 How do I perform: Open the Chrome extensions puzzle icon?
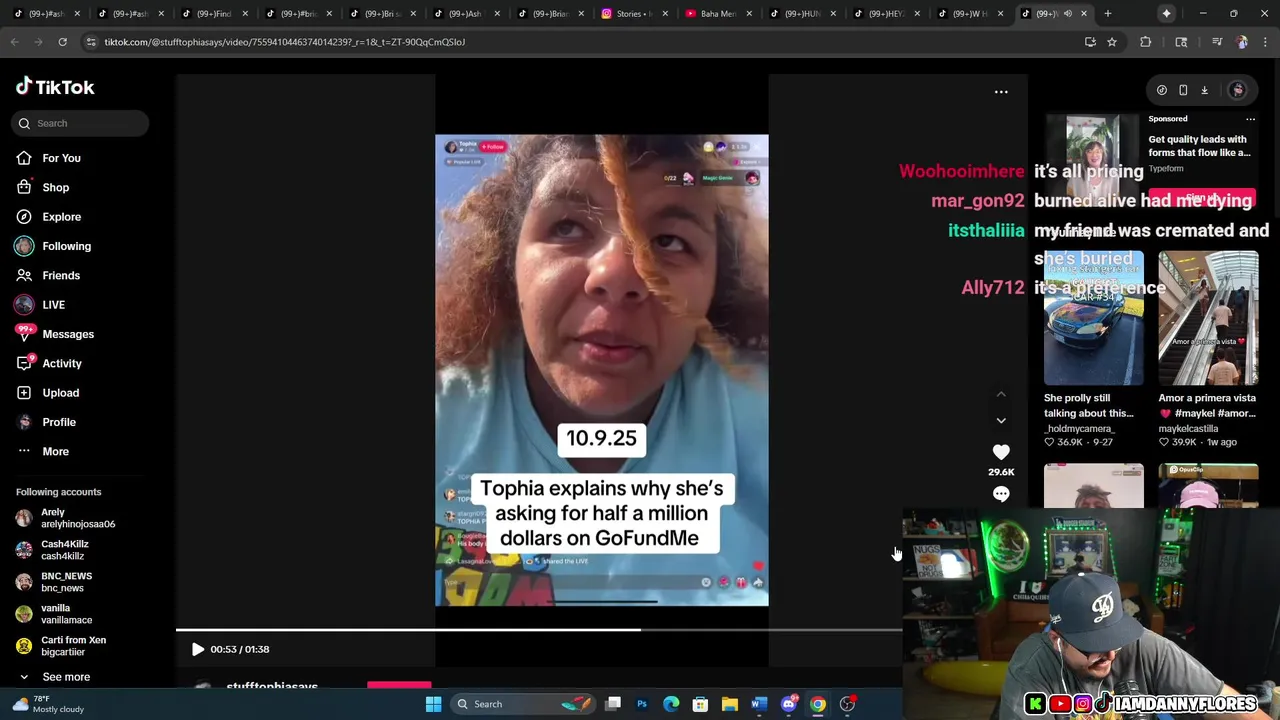pyautogui.click(x=1146, y=42)
